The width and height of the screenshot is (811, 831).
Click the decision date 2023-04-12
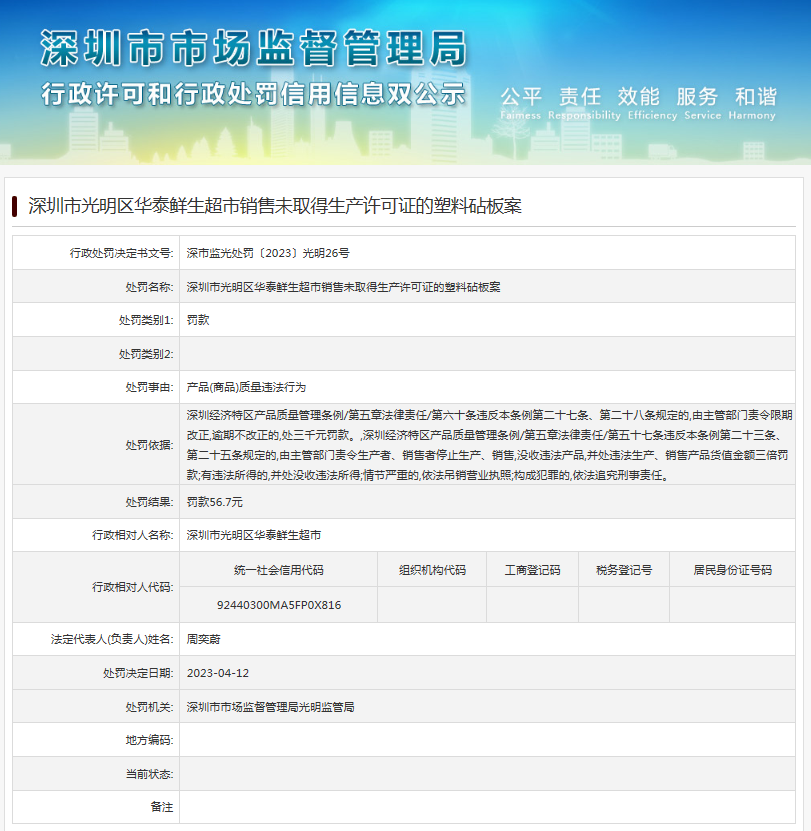pyautogui.click(x=218, y=673)
